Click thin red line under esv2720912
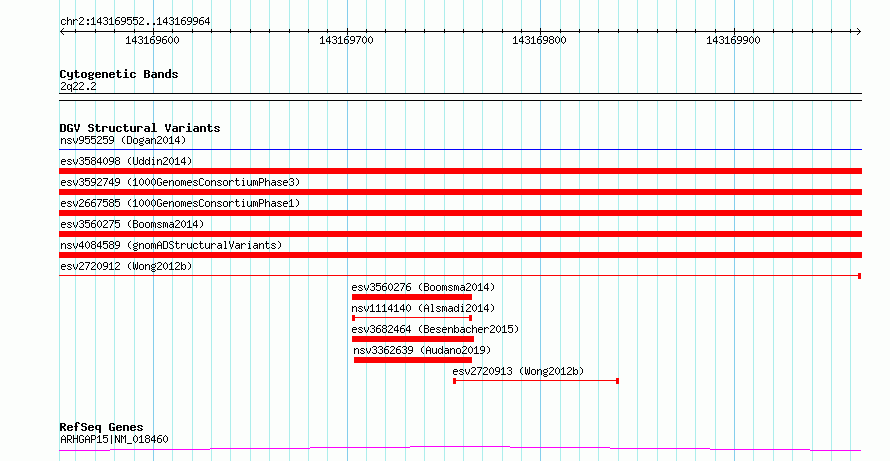Screen dimensions: 890x461 [x=460, y=276]
